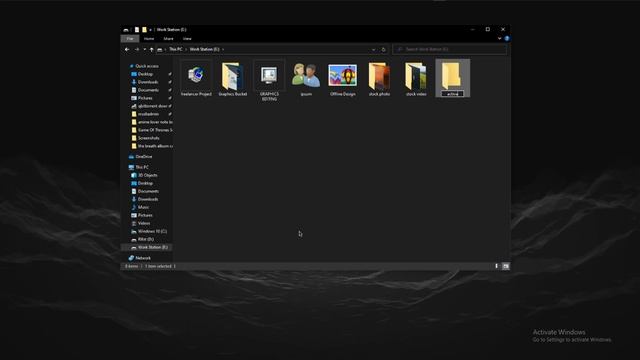Open the Music folder in sidebar
Viewport: 640px width, 360px height.
pyautogui.click(x=143, y=207)
